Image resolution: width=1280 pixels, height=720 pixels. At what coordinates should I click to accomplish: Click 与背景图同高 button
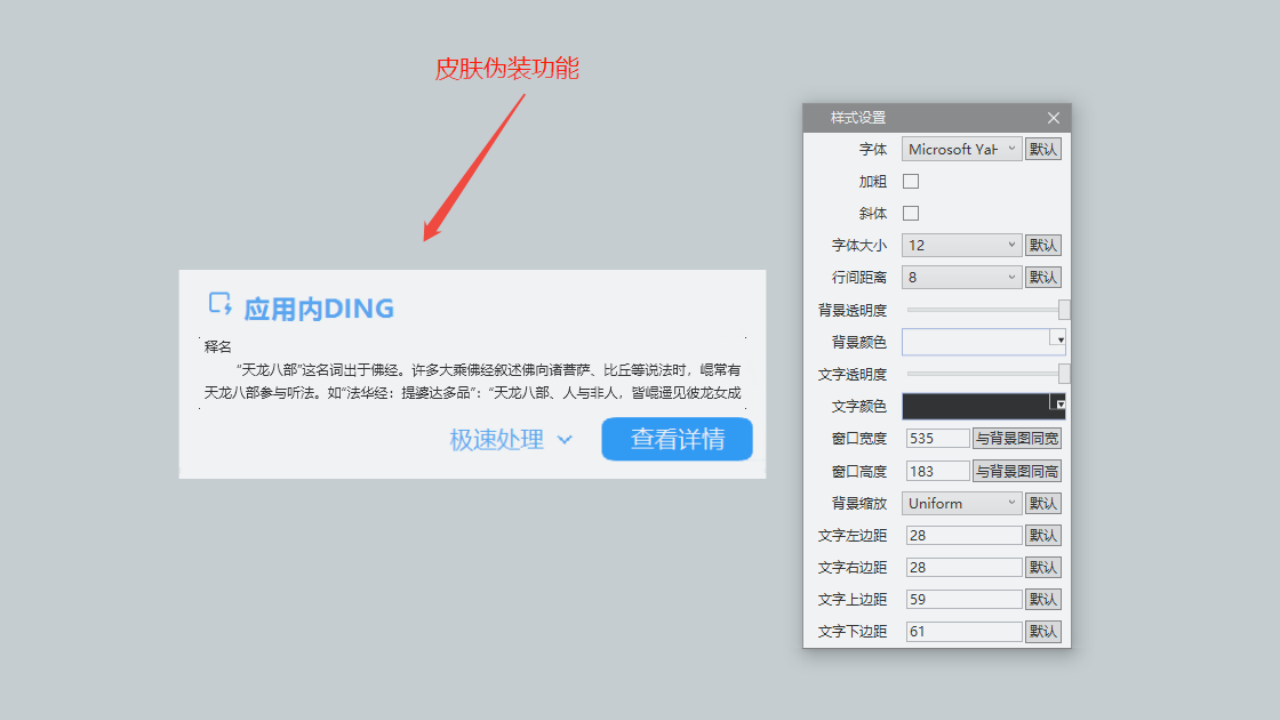pos(1017,471)
